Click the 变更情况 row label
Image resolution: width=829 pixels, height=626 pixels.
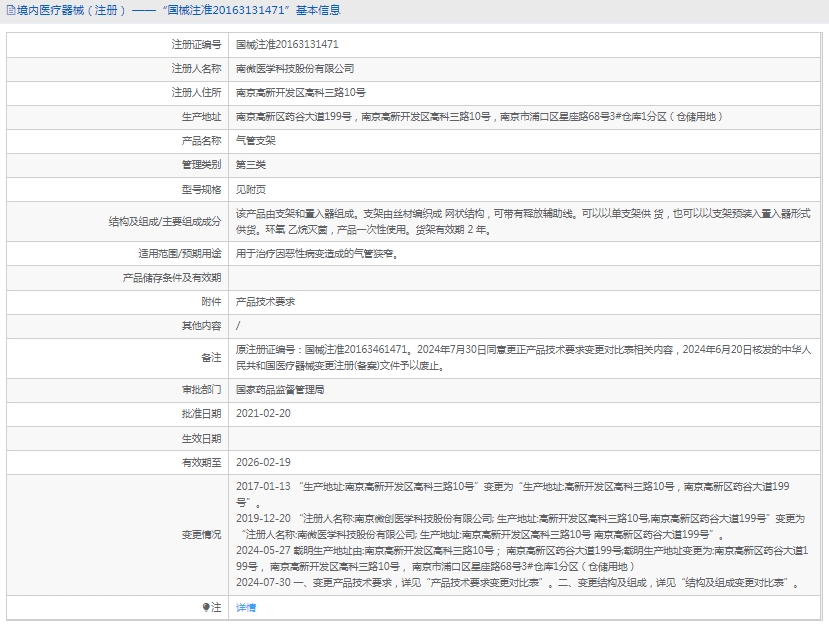click(x=201, y=534)
